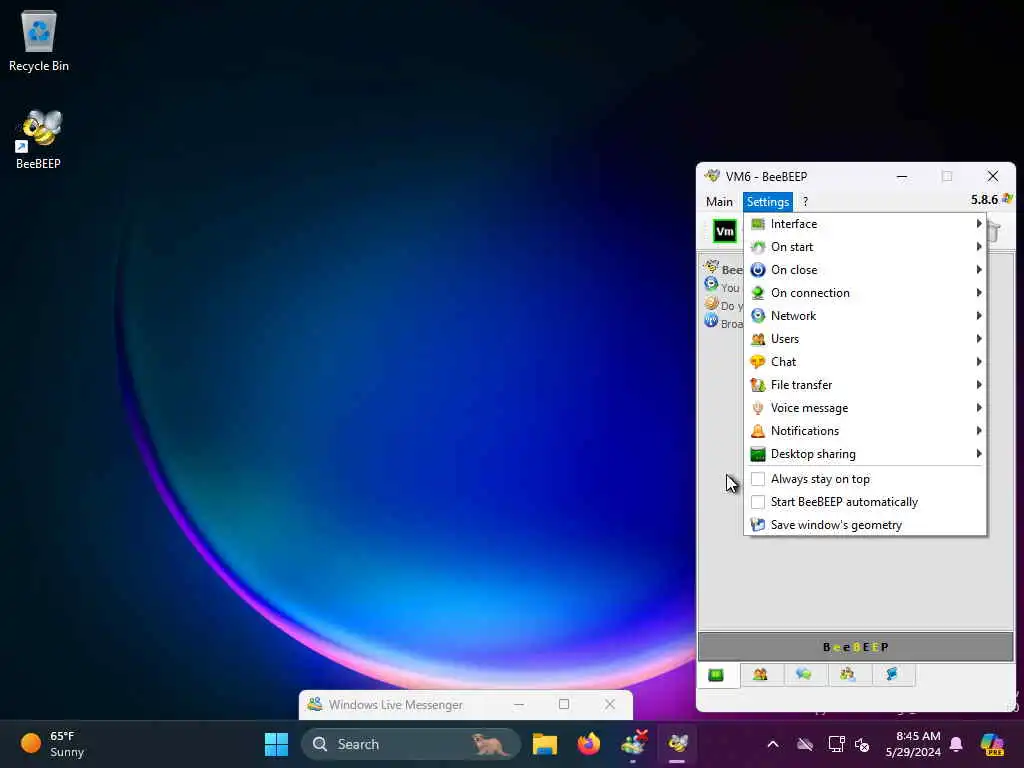The height and width of the screenshot is (768, 1024).
Task: Open the ? help menu
Action: pos(805,202)
